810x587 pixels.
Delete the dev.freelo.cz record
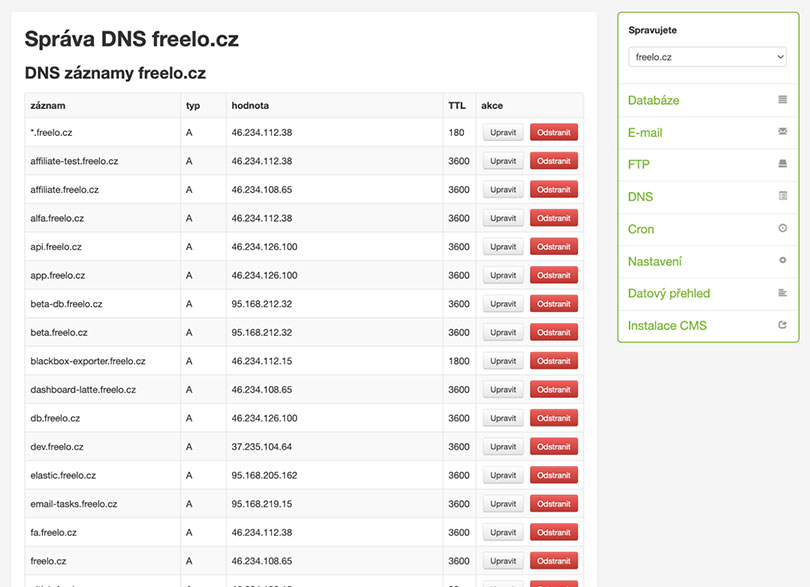[554, 446]
